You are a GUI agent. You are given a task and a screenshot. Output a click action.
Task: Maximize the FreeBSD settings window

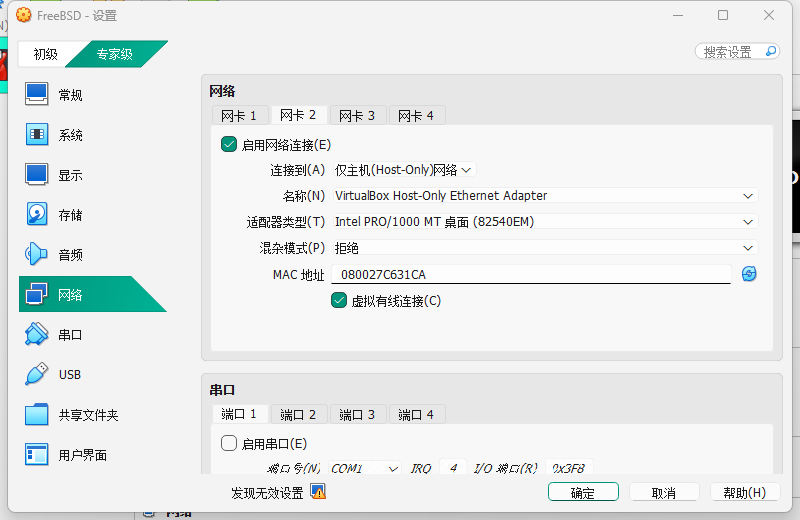pos(723,15)
